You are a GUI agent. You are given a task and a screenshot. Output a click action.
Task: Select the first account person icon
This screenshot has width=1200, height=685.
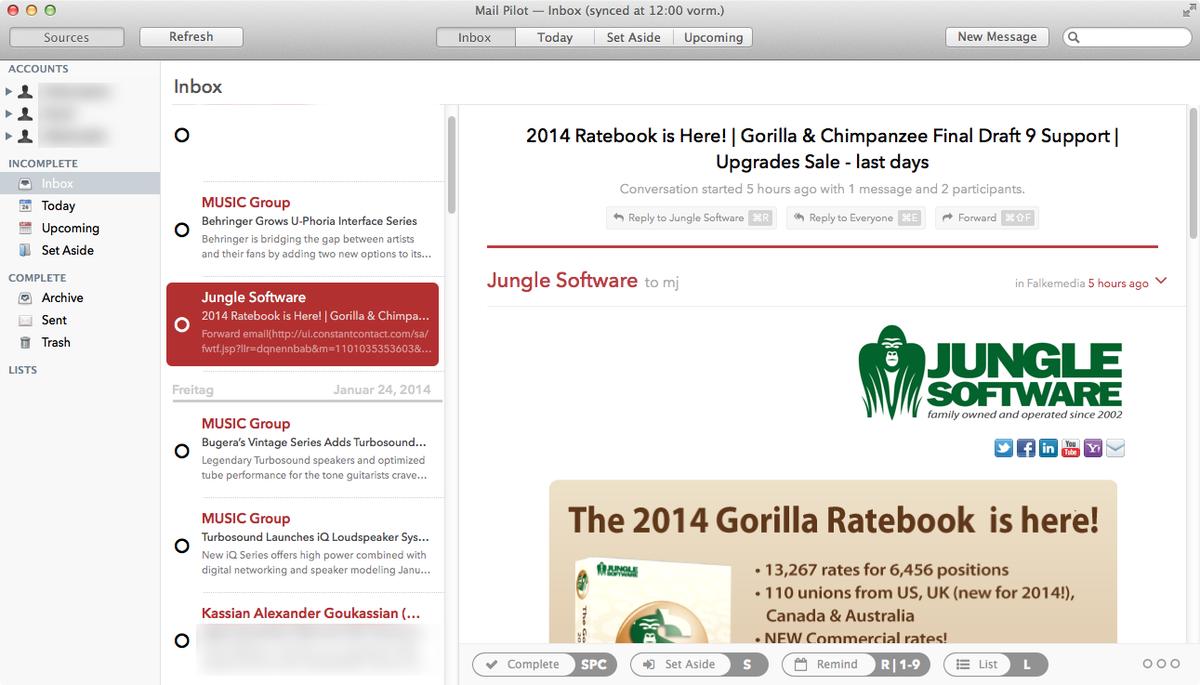click(26, 91)
